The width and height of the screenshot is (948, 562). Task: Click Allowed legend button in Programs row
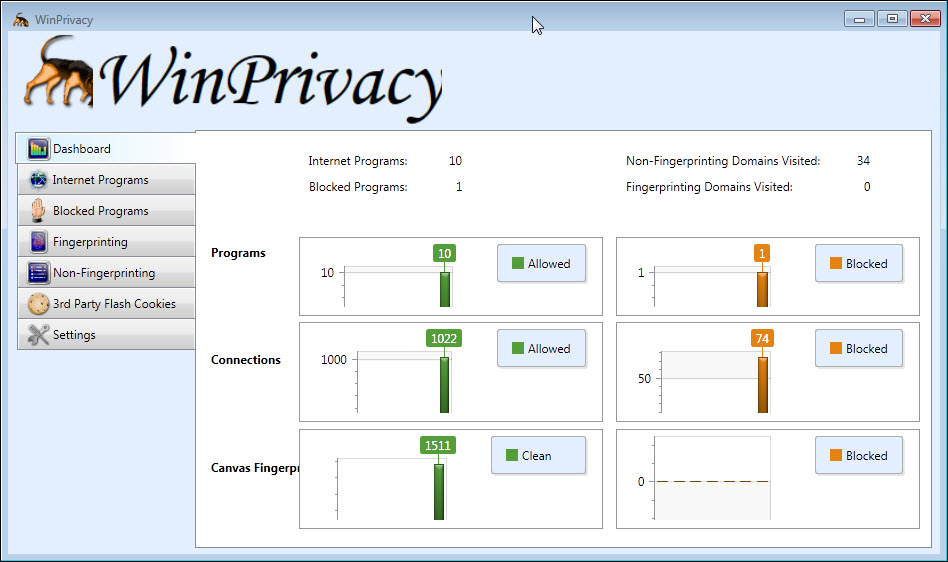pos(541,263)
